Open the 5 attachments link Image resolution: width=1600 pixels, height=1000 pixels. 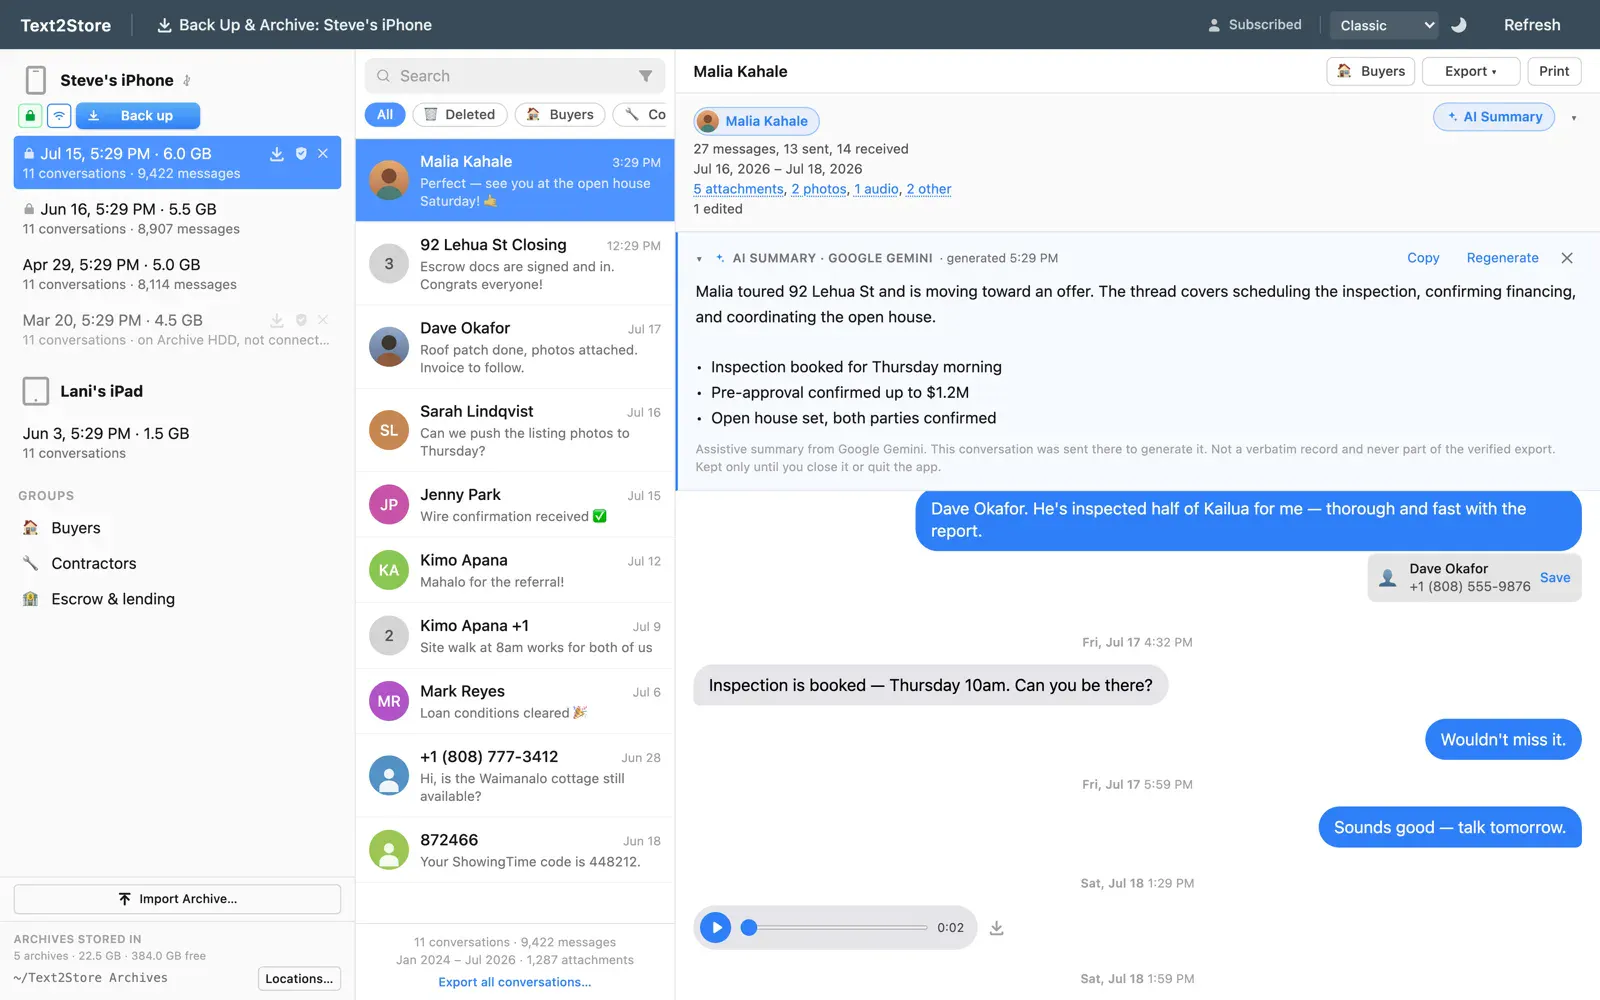(x=739, y=189)
